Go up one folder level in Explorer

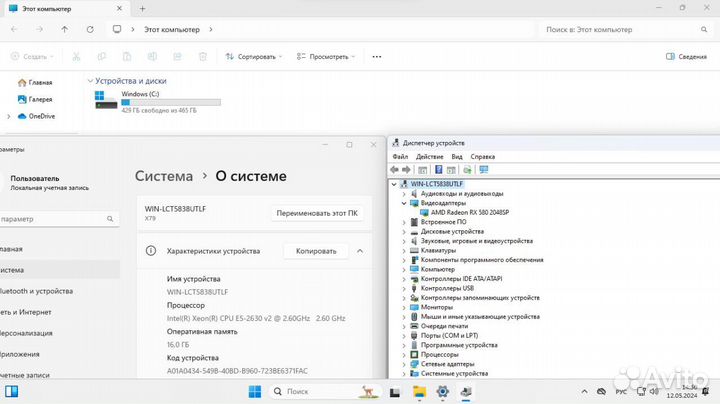(x=64, y=29)
